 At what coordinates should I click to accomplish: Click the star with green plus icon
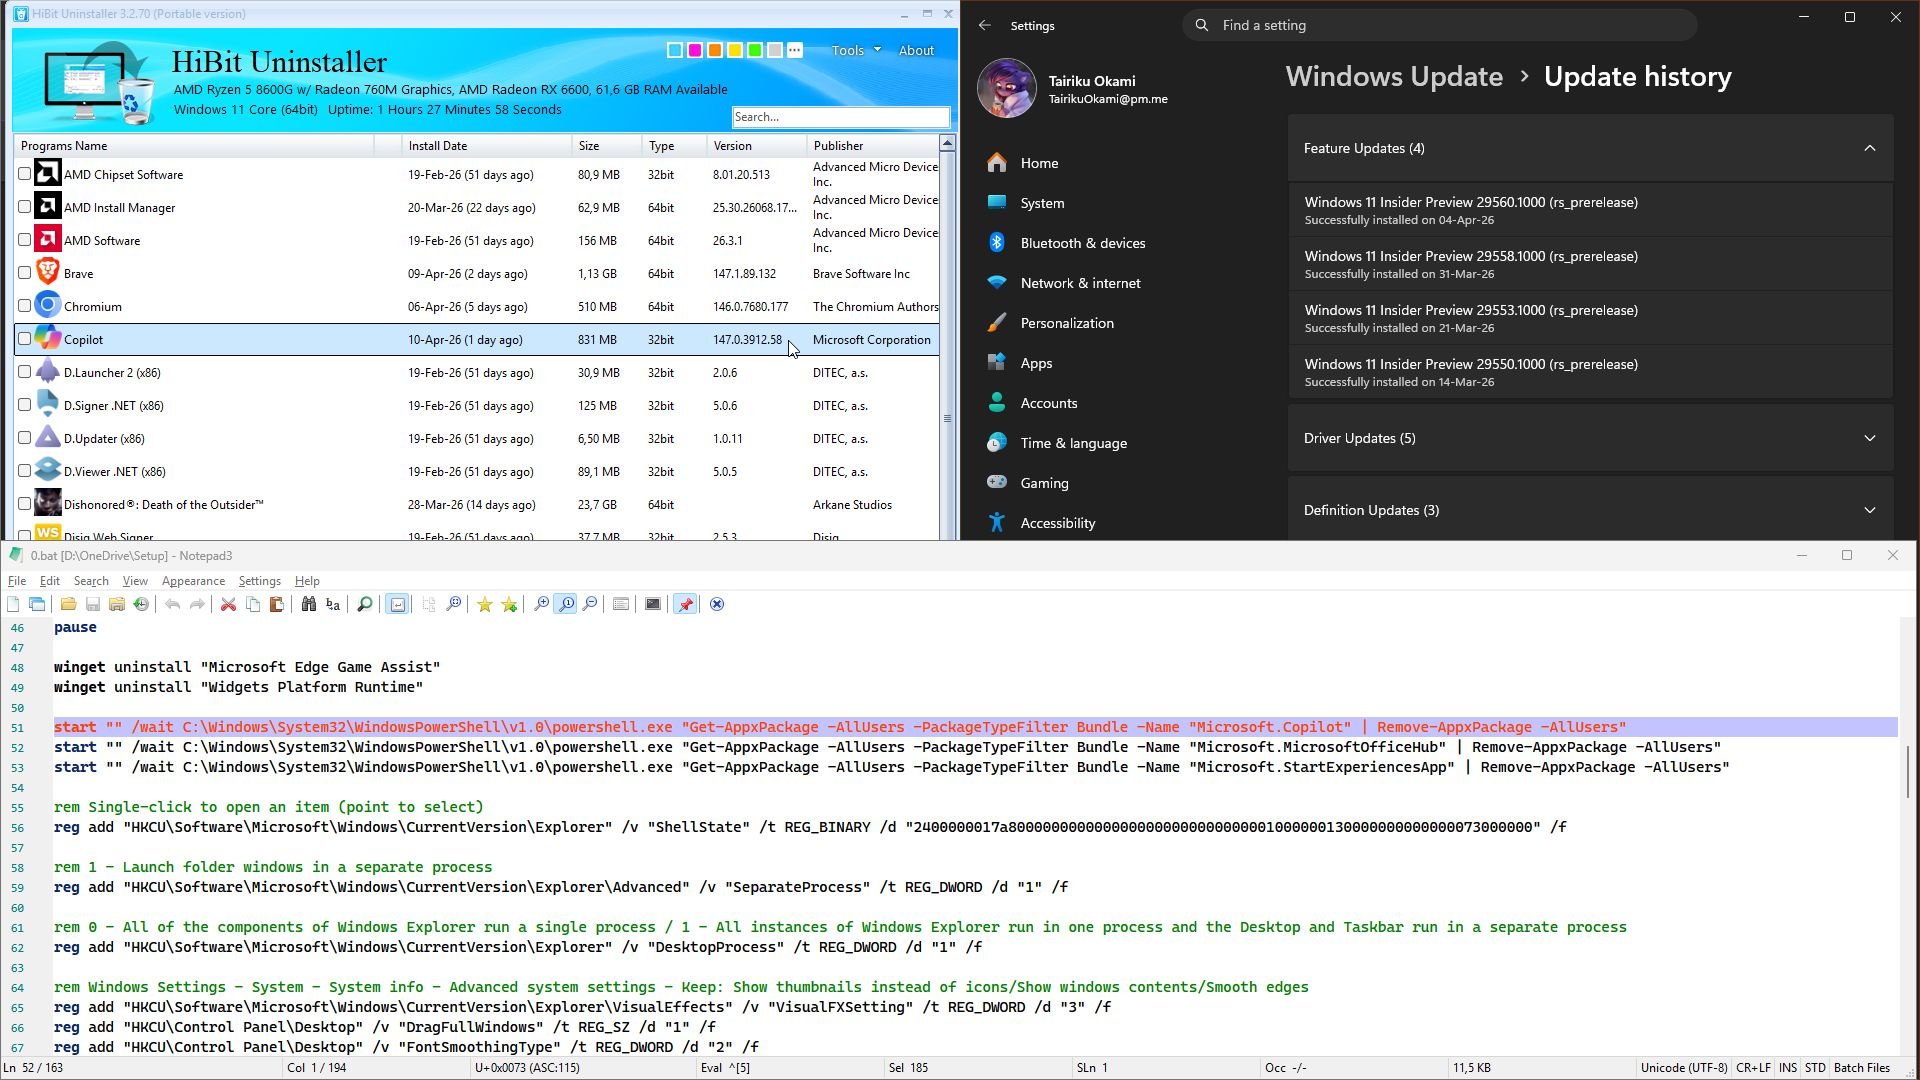click(x=510, y=604)
